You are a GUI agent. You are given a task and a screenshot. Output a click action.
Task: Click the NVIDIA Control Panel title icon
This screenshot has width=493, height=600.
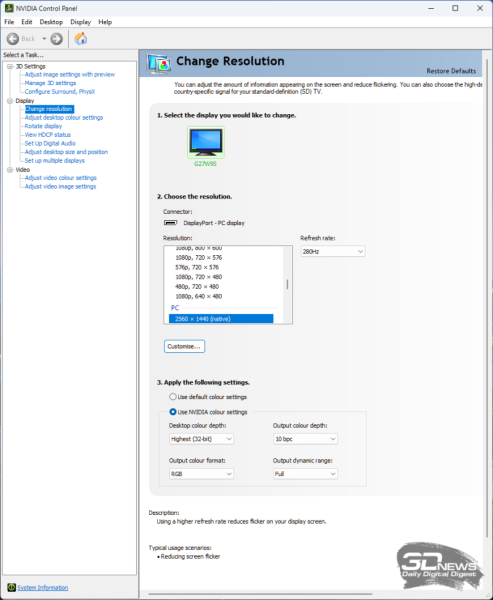(9, 8)
